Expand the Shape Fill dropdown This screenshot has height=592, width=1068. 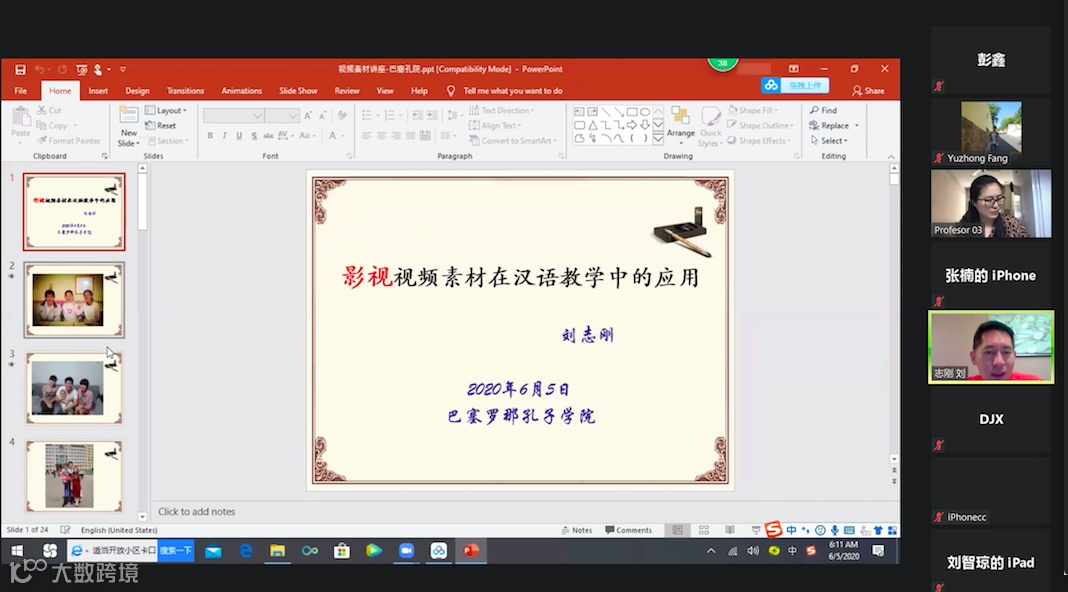[x=753, y=110]
